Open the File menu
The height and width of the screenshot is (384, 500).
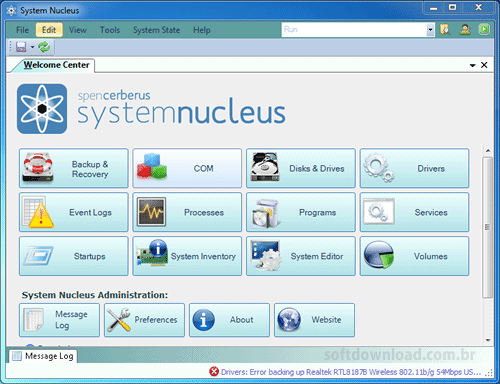coord(22,30)
